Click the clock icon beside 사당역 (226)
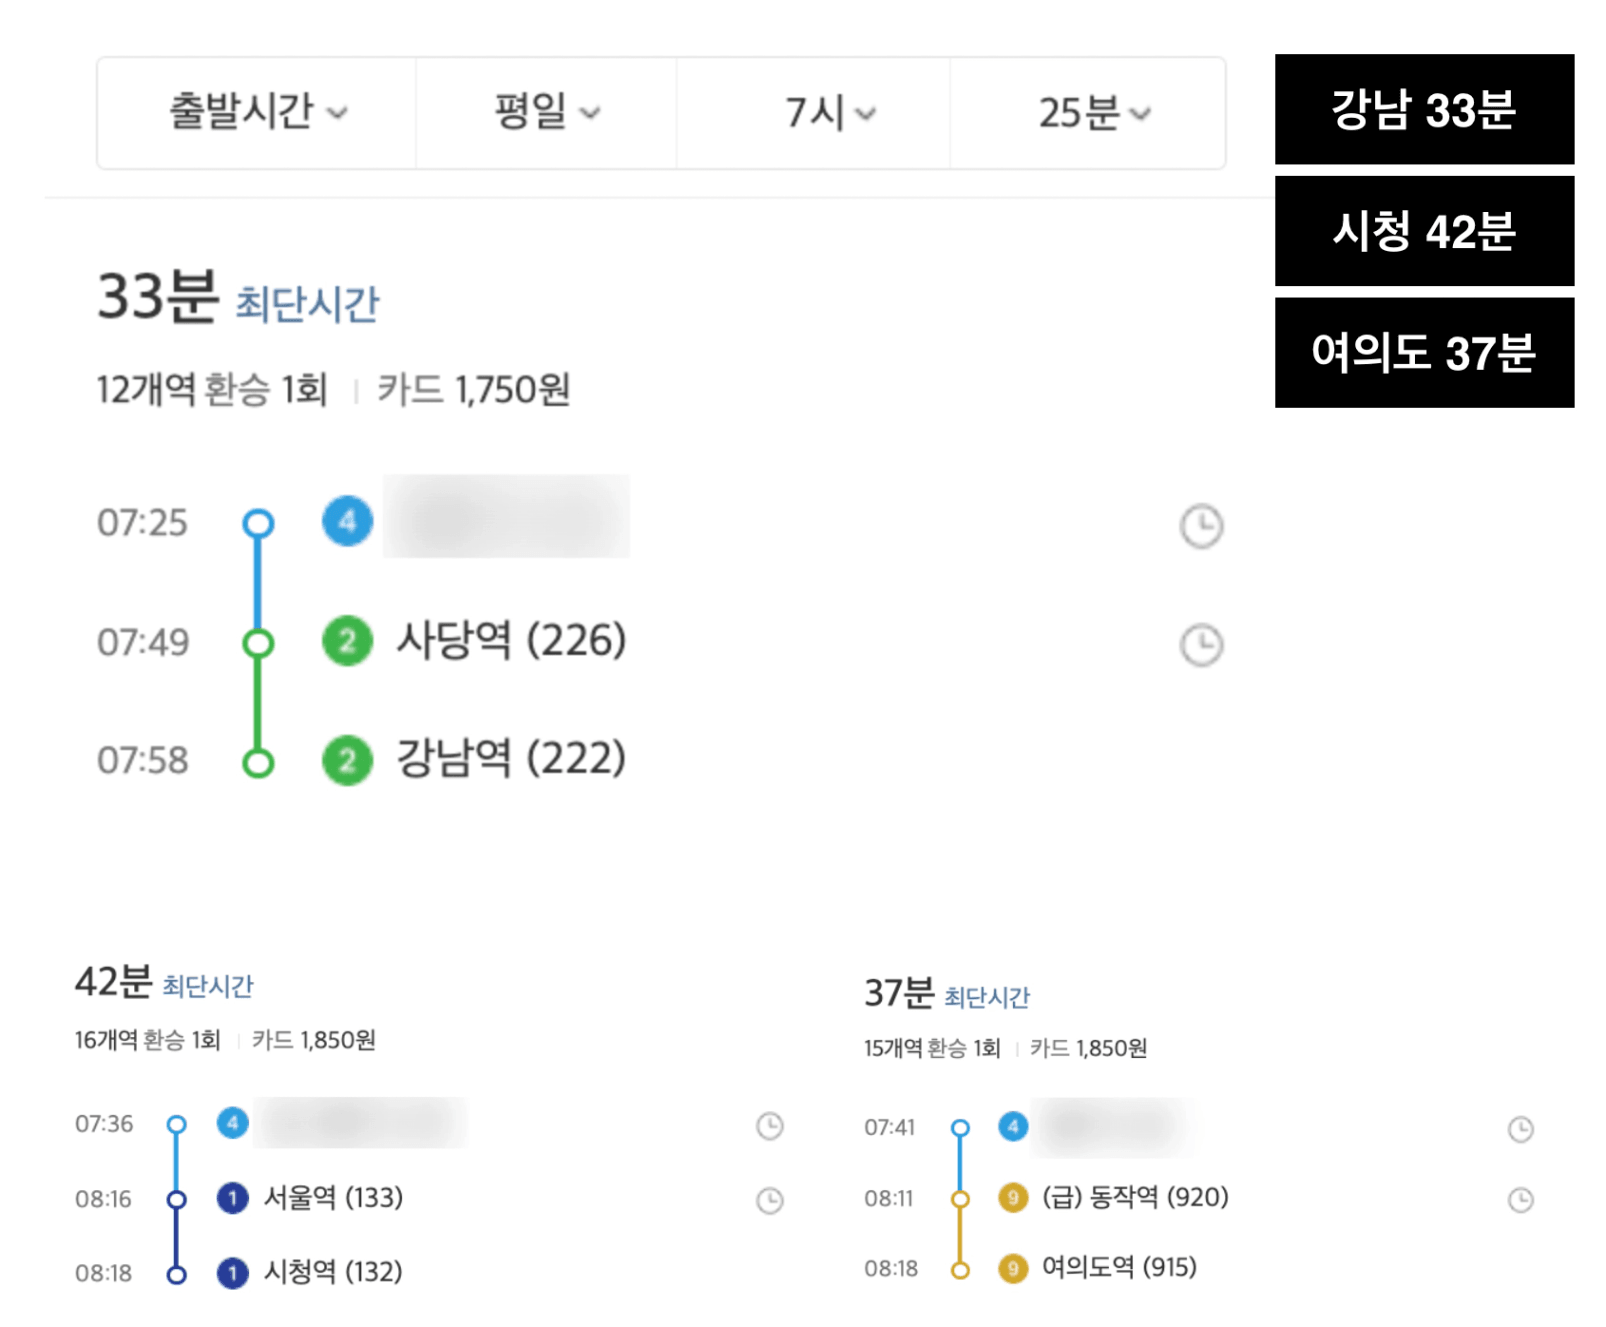 (1201, 645)
